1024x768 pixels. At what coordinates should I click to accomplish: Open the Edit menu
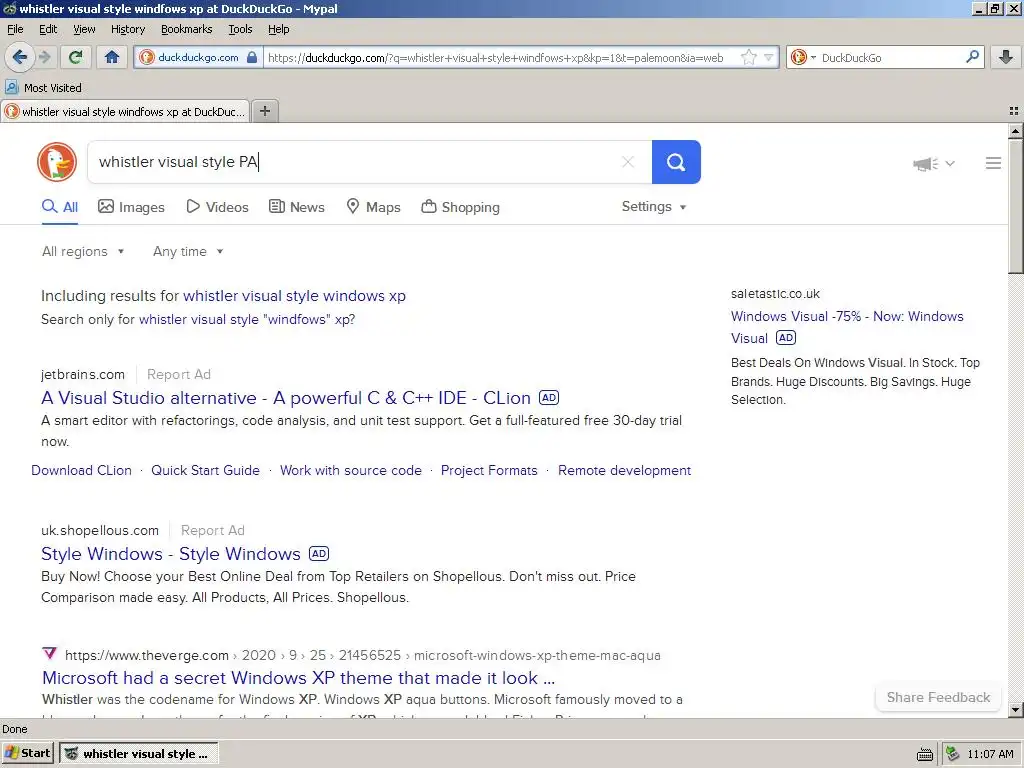point(48,29)
